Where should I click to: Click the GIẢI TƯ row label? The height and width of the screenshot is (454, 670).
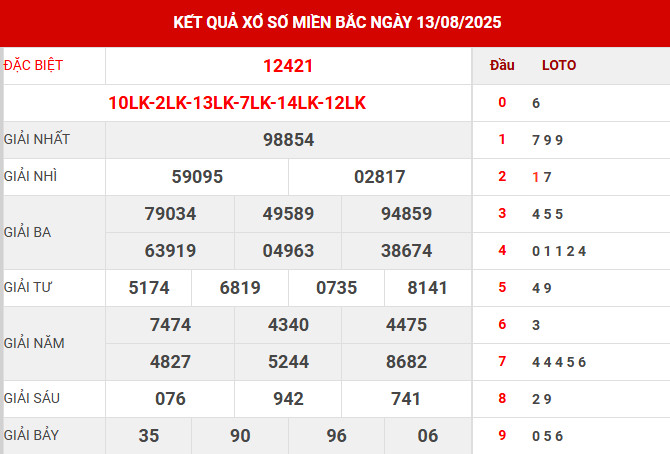pos(28,287)
